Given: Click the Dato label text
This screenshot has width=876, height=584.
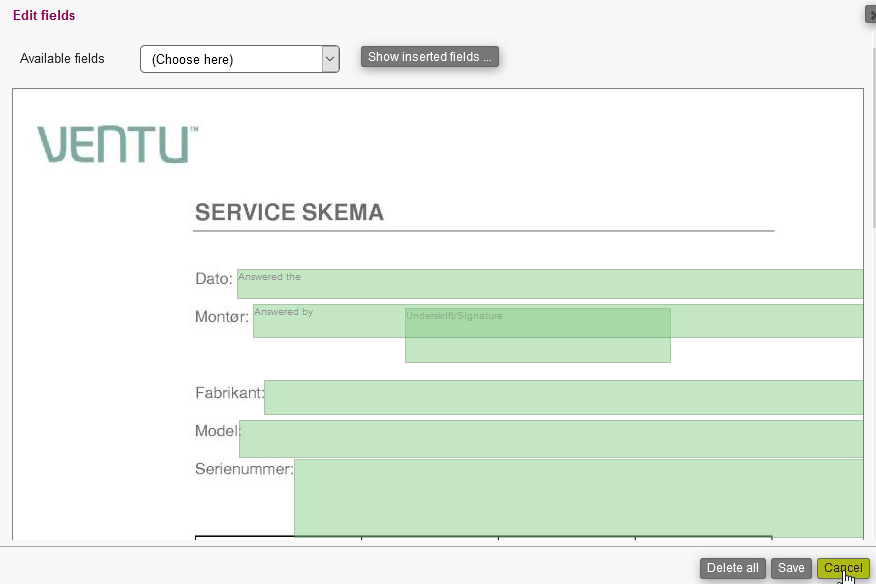Looking at the screenshot, I should coord(213,279).
